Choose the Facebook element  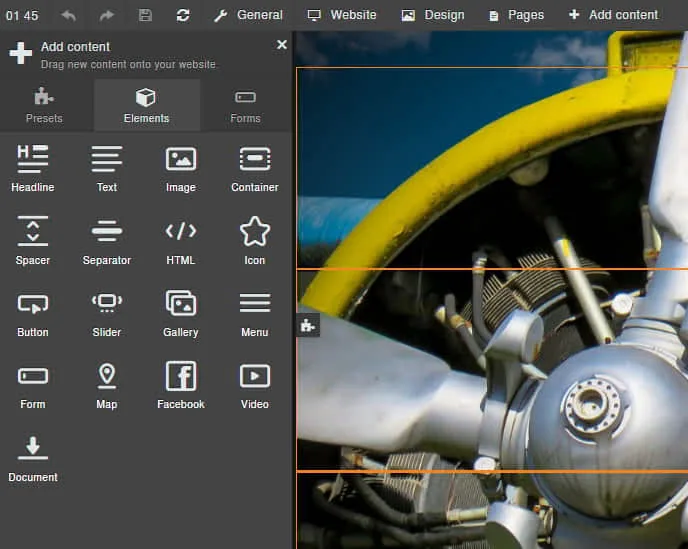click(181, 386)
